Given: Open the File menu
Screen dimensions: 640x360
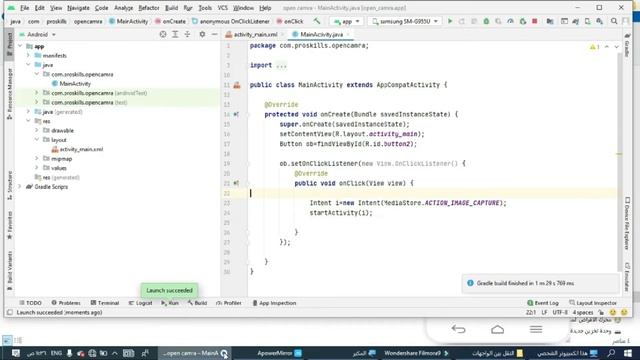Looking at the screenshot, I should pos(24,8).
